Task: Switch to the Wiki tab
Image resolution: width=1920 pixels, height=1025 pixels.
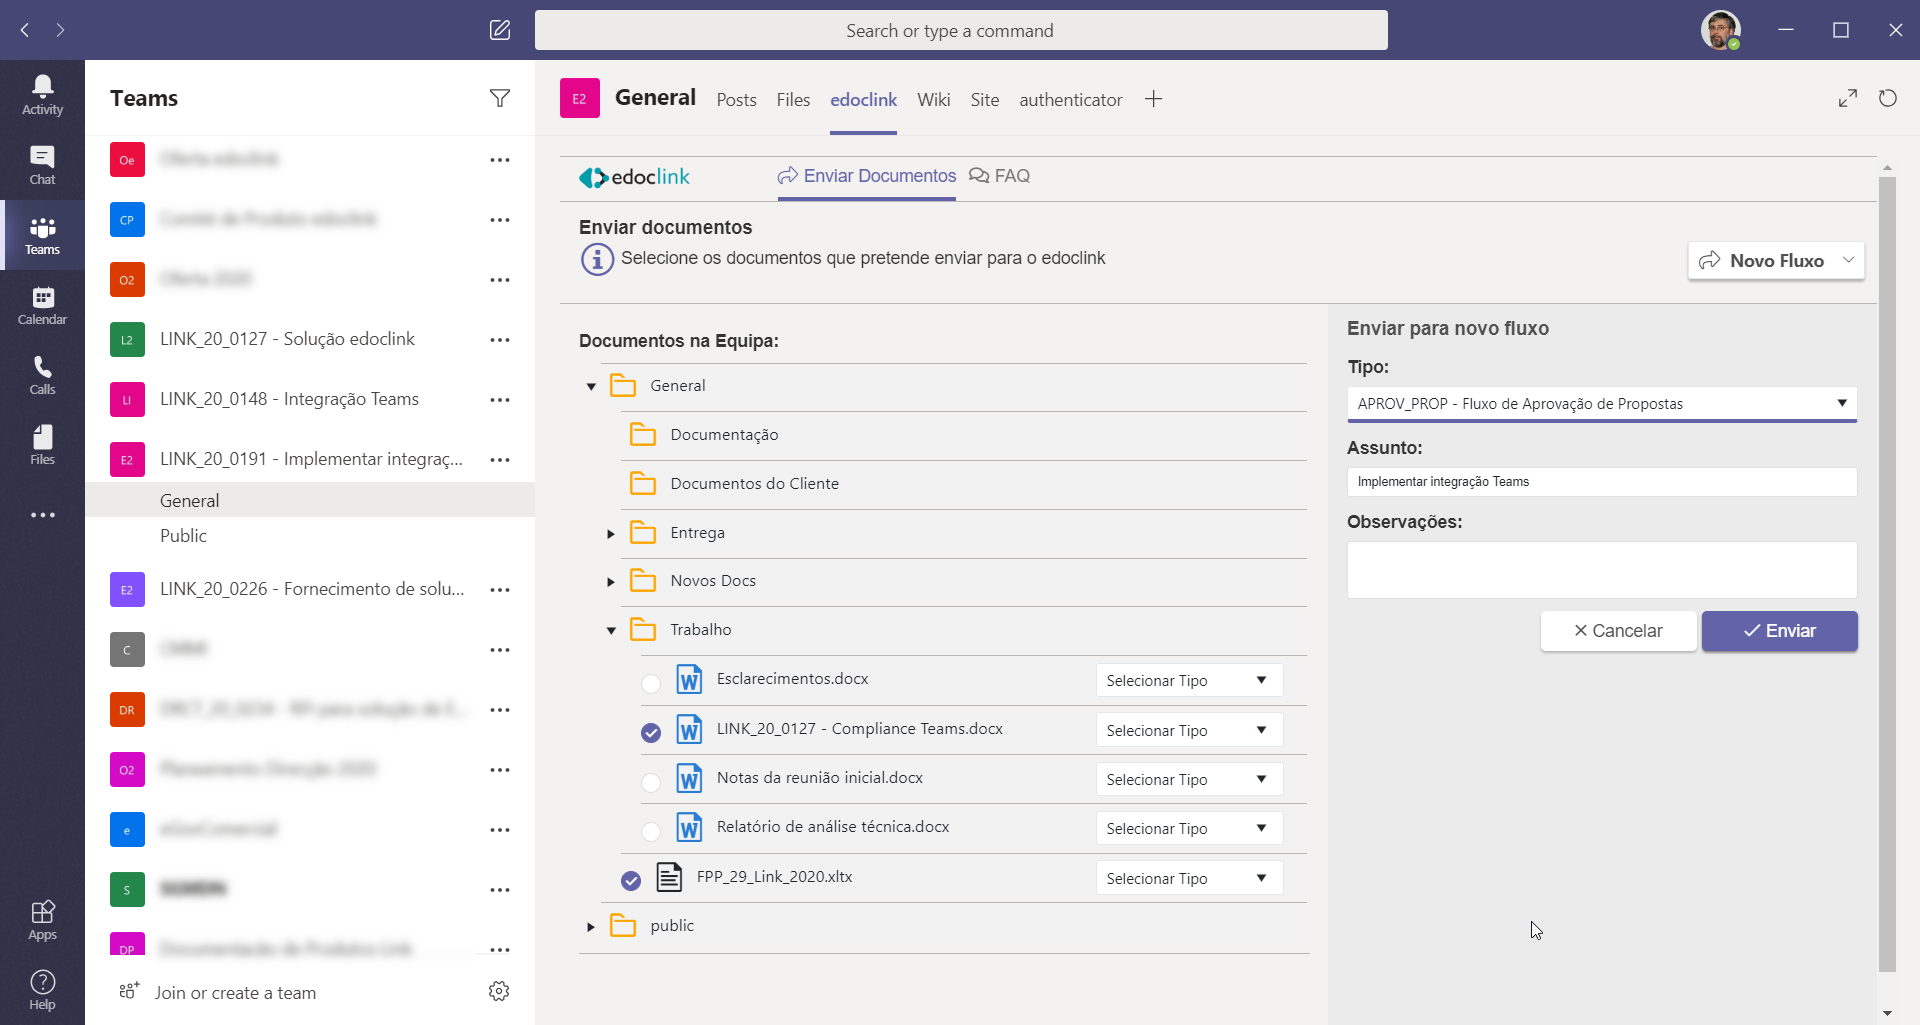Action: coord(933,99)
